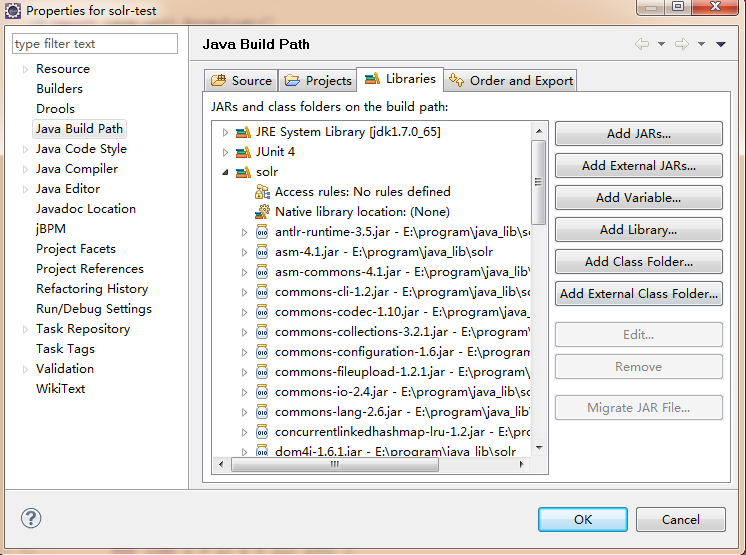Expand the Resource category in sidebar
Viewport: 746px width, 555px height.
point(26,69)
